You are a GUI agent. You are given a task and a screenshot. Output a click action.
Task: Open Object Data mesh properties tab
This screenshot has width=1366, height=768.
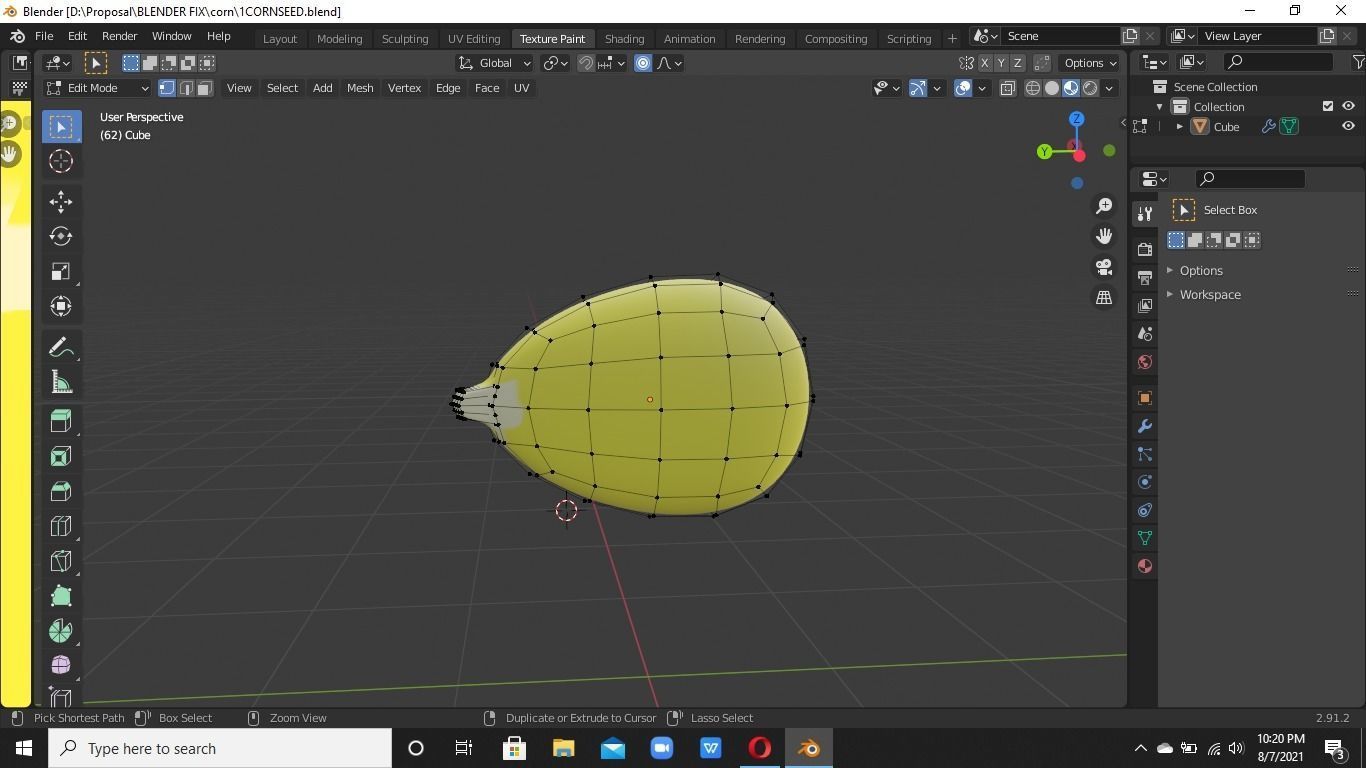point(1145,538)
